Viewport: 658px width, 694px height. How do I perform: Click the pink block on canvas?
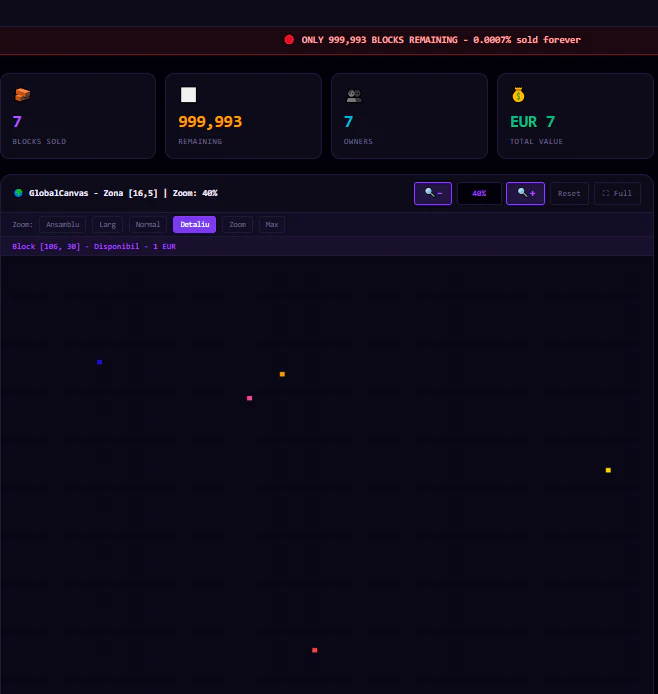tap(250, 398)
